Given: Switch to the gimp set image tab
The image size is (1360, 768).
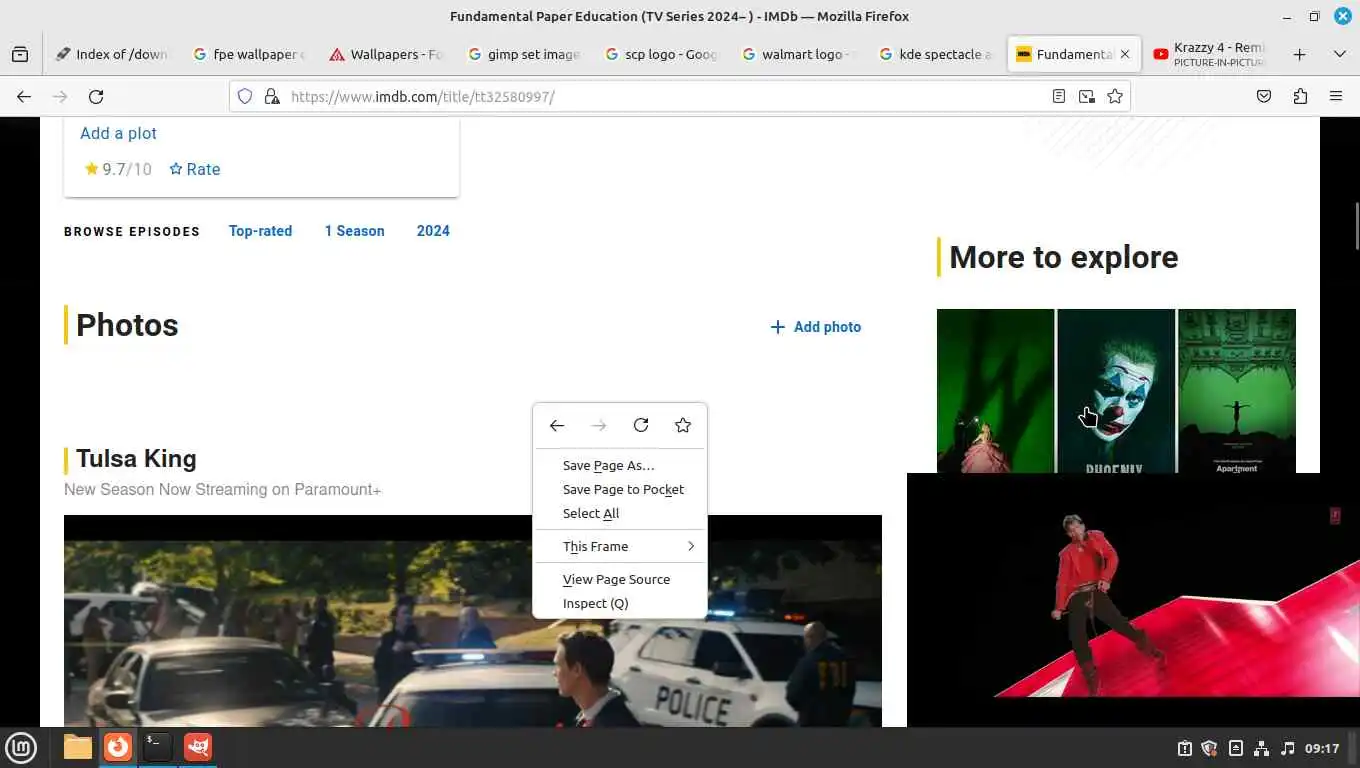Looking at the screenshot, I should click(524, 54).
